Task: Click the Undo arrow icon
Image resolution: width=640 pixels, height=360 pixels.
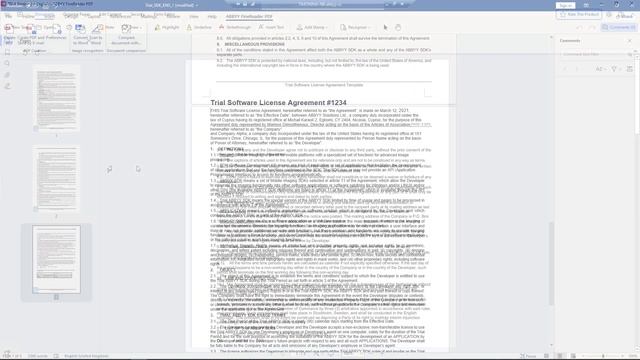Action: (580, 27)
